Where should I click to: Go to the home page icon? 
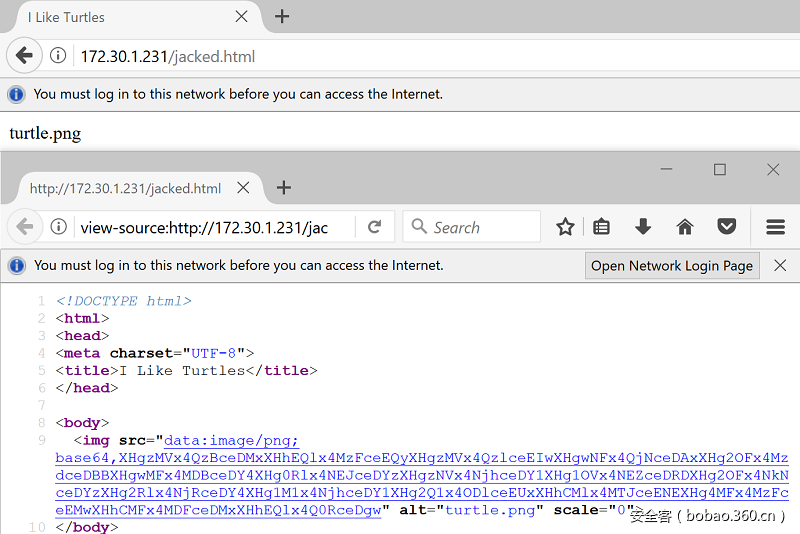pos(685,226)
